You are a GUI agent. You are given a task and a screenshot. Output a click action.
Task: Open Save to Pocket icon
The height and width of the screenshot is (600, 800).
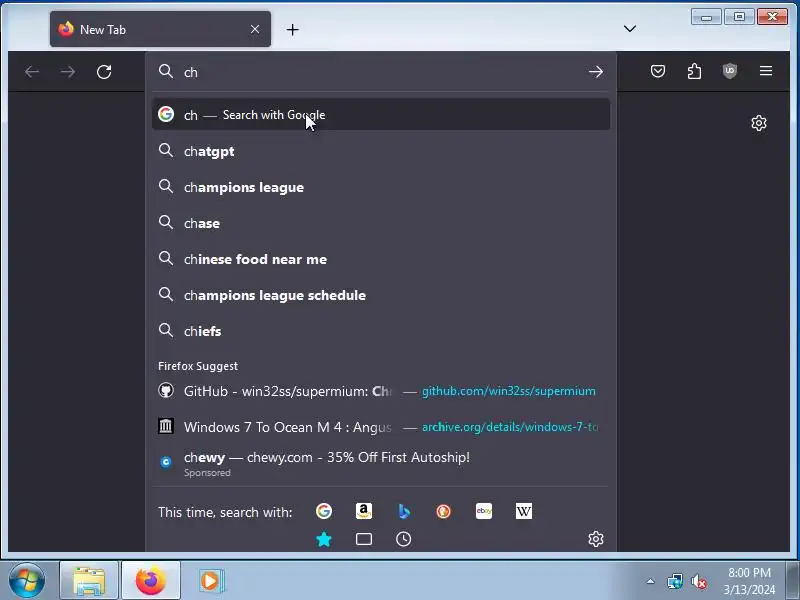coord(658,71)
